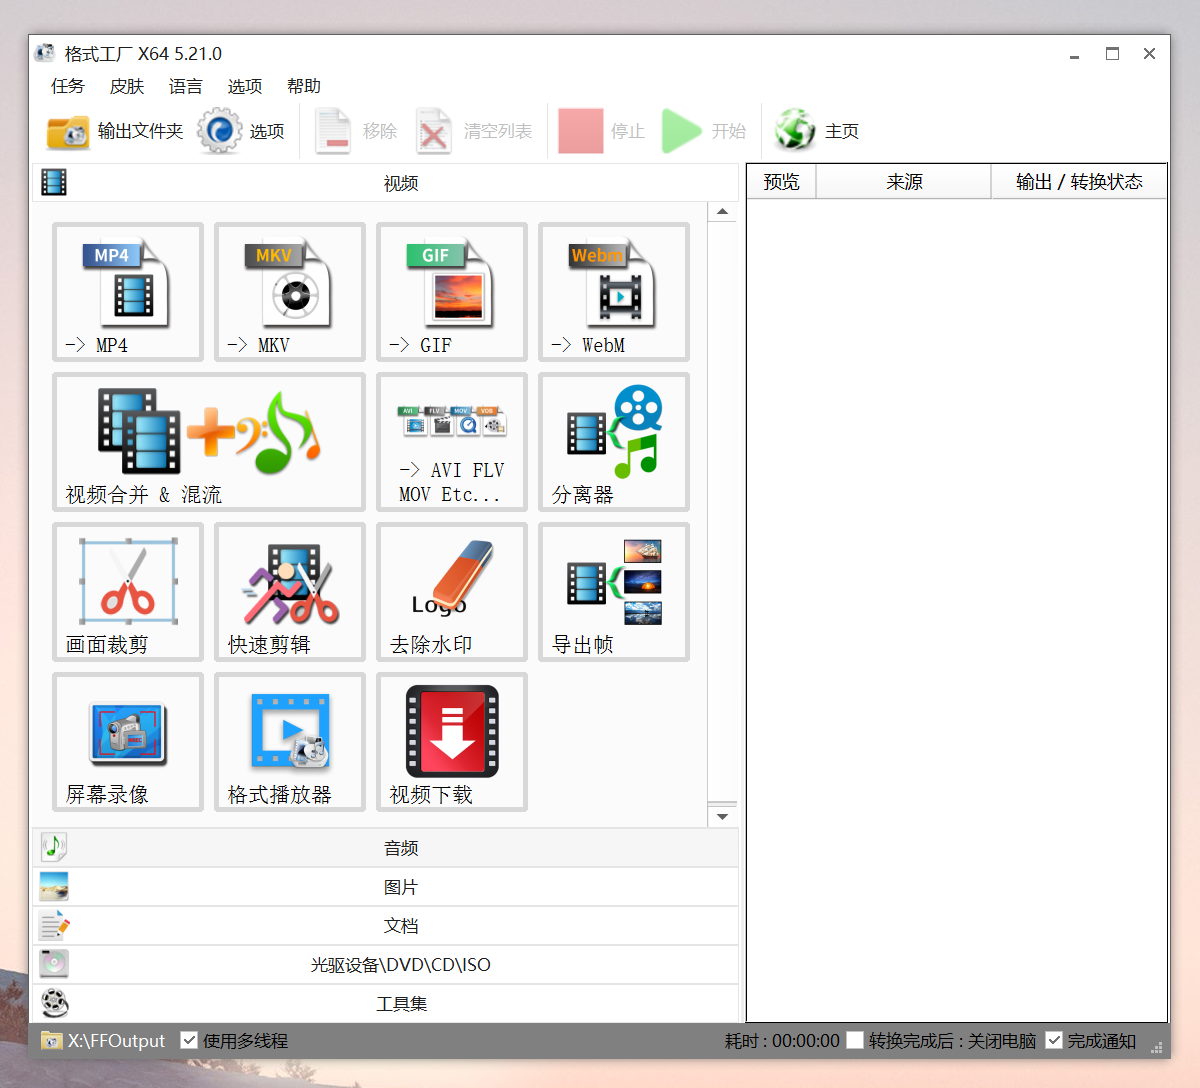Image resolution: width=1200 pixels, height=1088 pixels.
Task: Start the 屏幕录像 screen recorder
Action: coord(127,741)
